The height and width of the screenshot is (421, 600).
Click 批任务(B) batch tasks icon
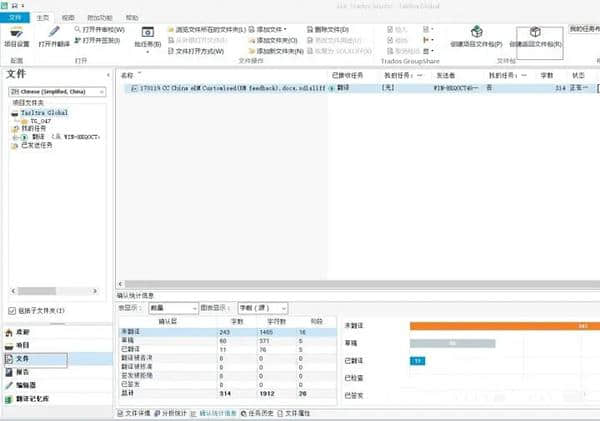147,32
